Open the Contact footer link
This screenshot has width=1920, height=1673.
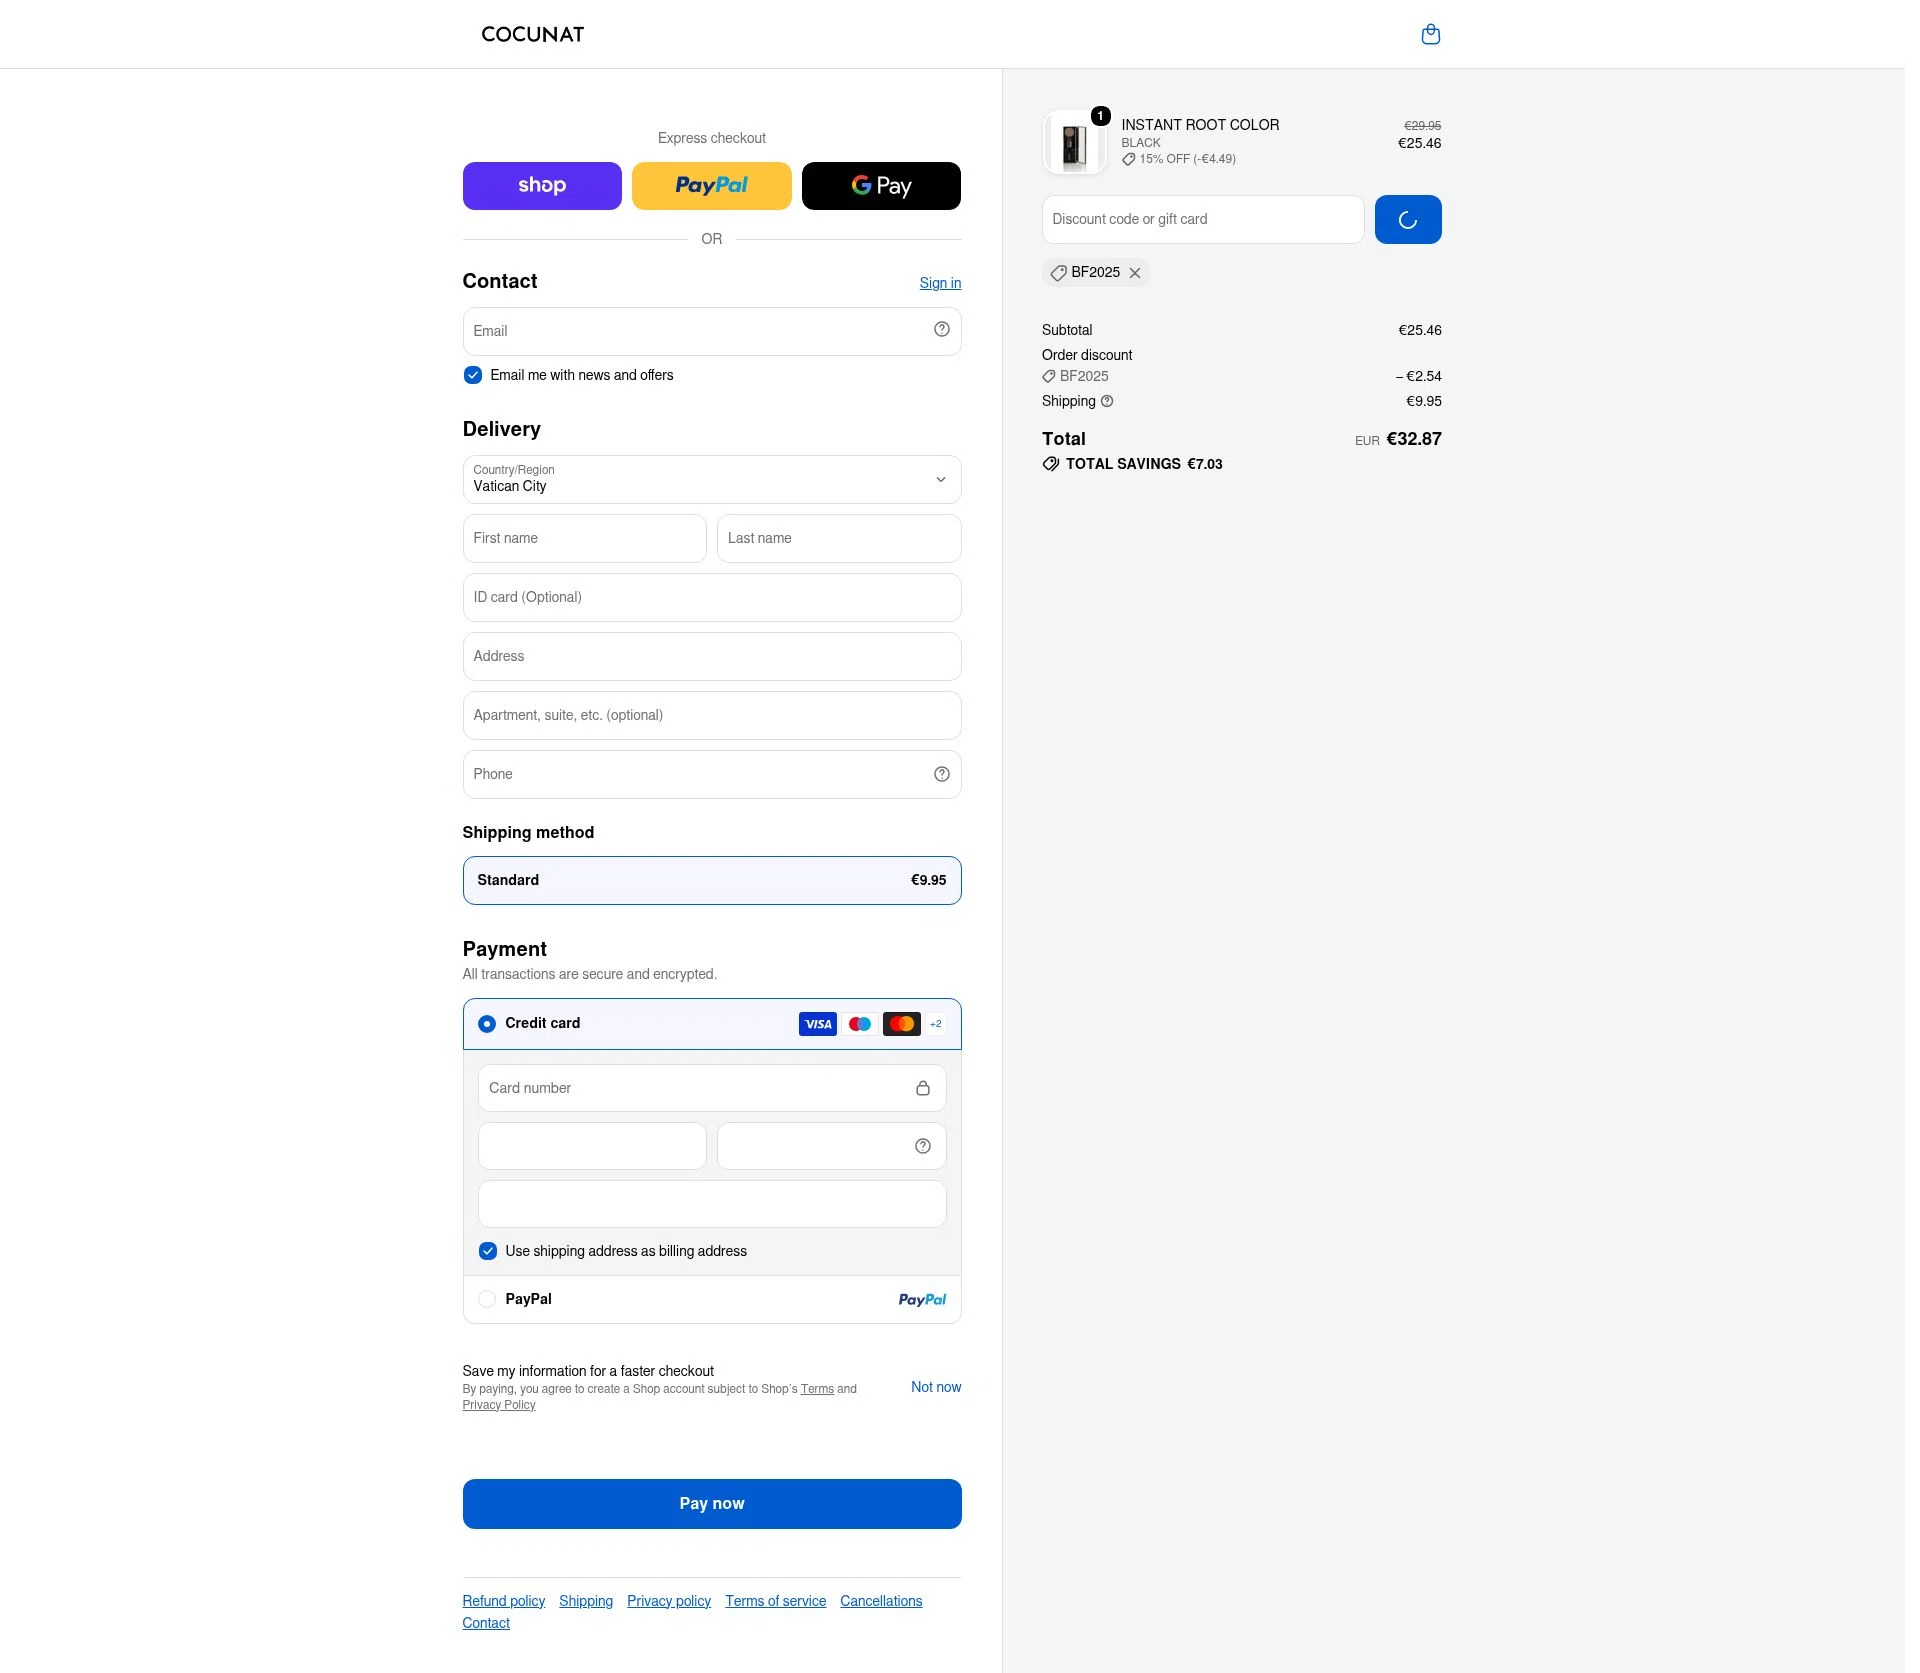(x=486, y=1623)
